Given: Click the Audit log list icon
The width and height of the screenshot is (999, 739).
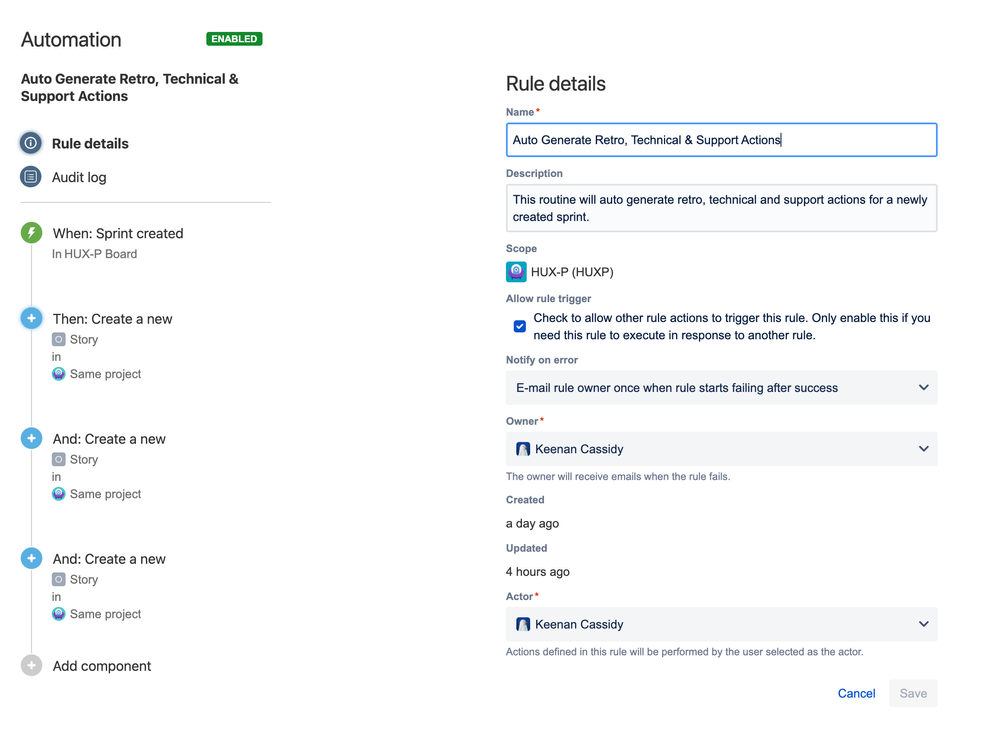Looking at the screenshot, I should pos(31,177).
